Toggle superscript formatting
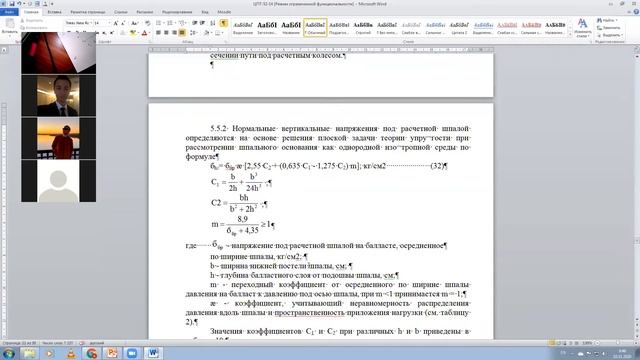The image size is (640, 360). (x=111, y=33)
